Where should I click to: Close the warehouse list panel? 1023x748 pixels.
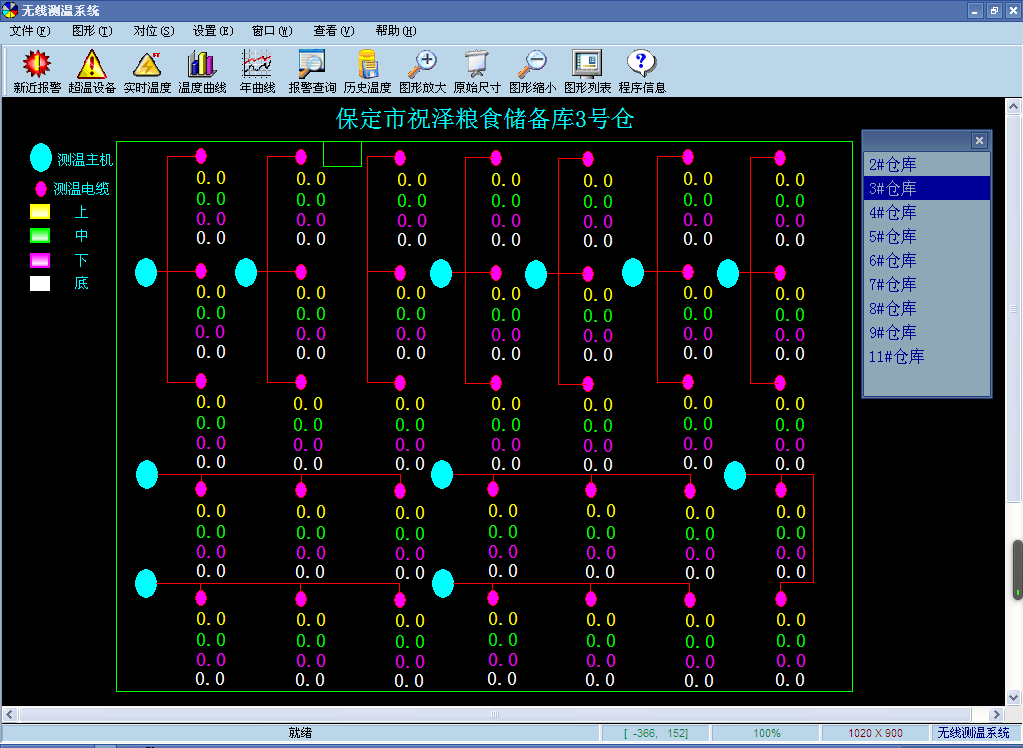coord(979,141)
